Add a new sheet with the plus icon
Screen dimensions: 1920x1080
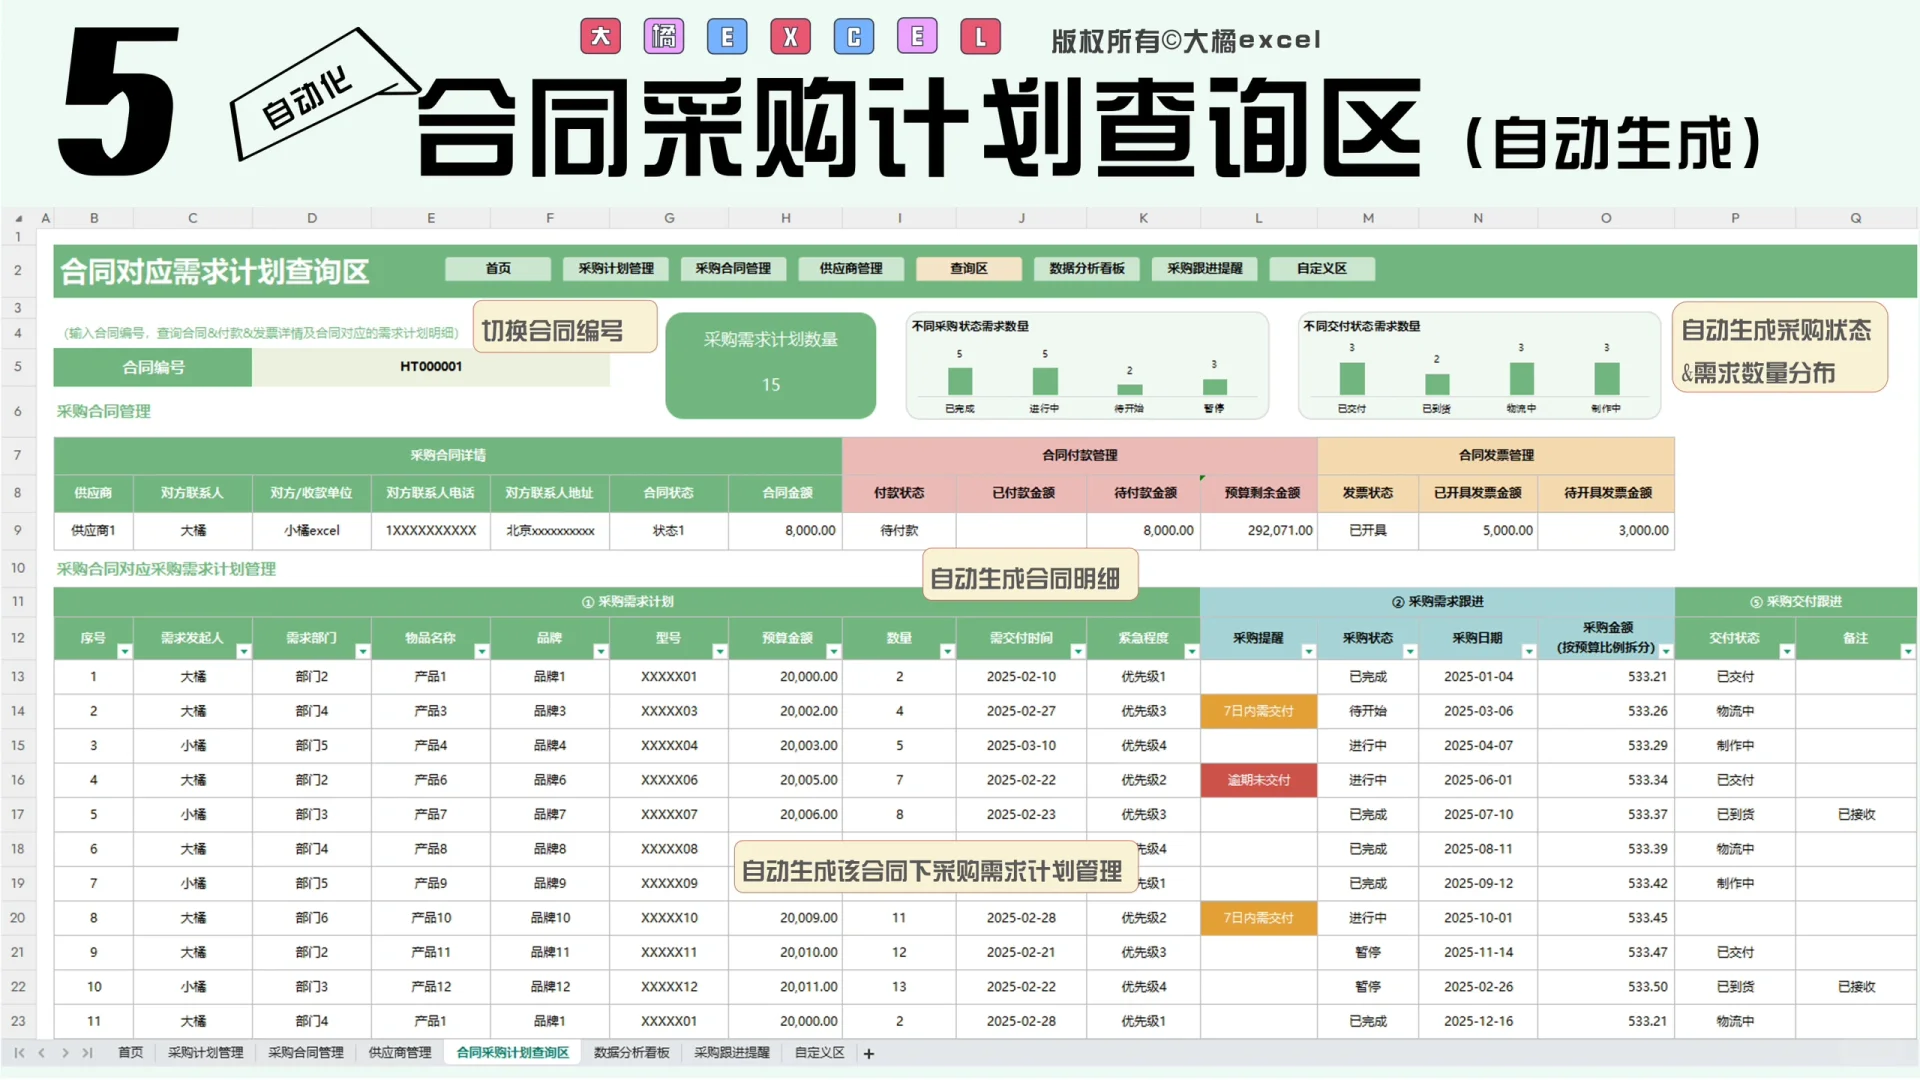click(869, 1054)
